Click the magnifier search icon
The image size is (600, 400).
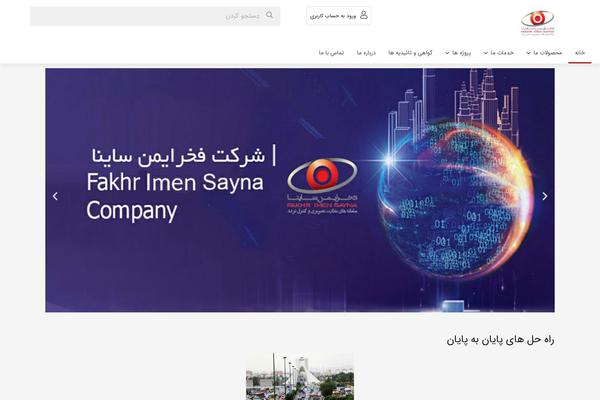click(x=269, y=15)
